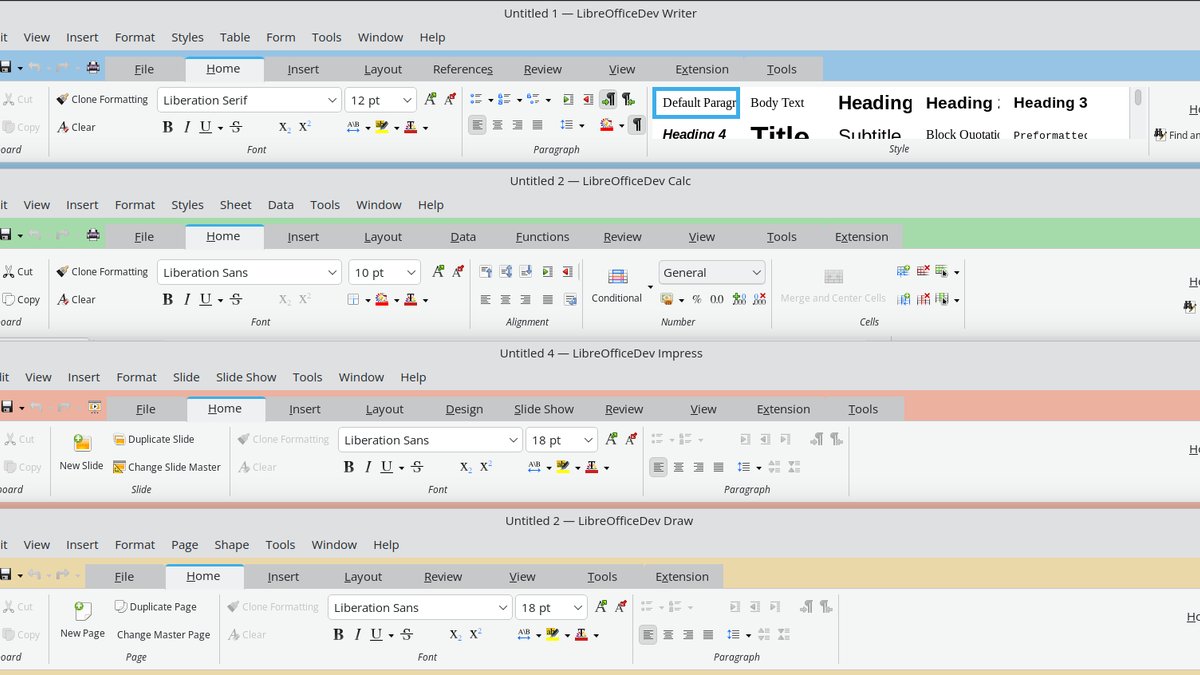
Task: Click Cut in the Calc window
Action: [x=18, y=271]
